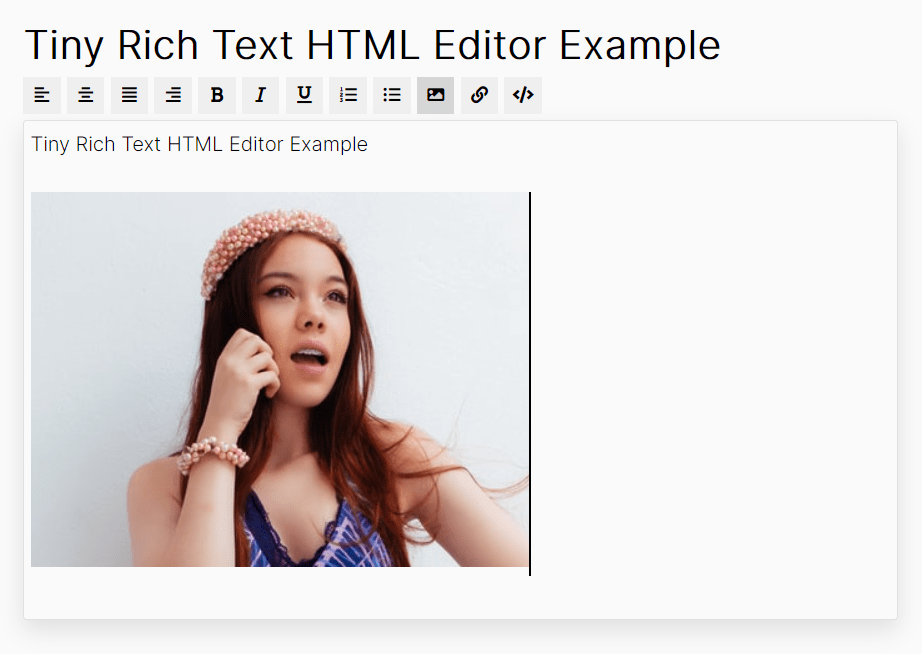Select the align right icon
The height and width of the screenshot is (654, 922).
coord(172,95)
